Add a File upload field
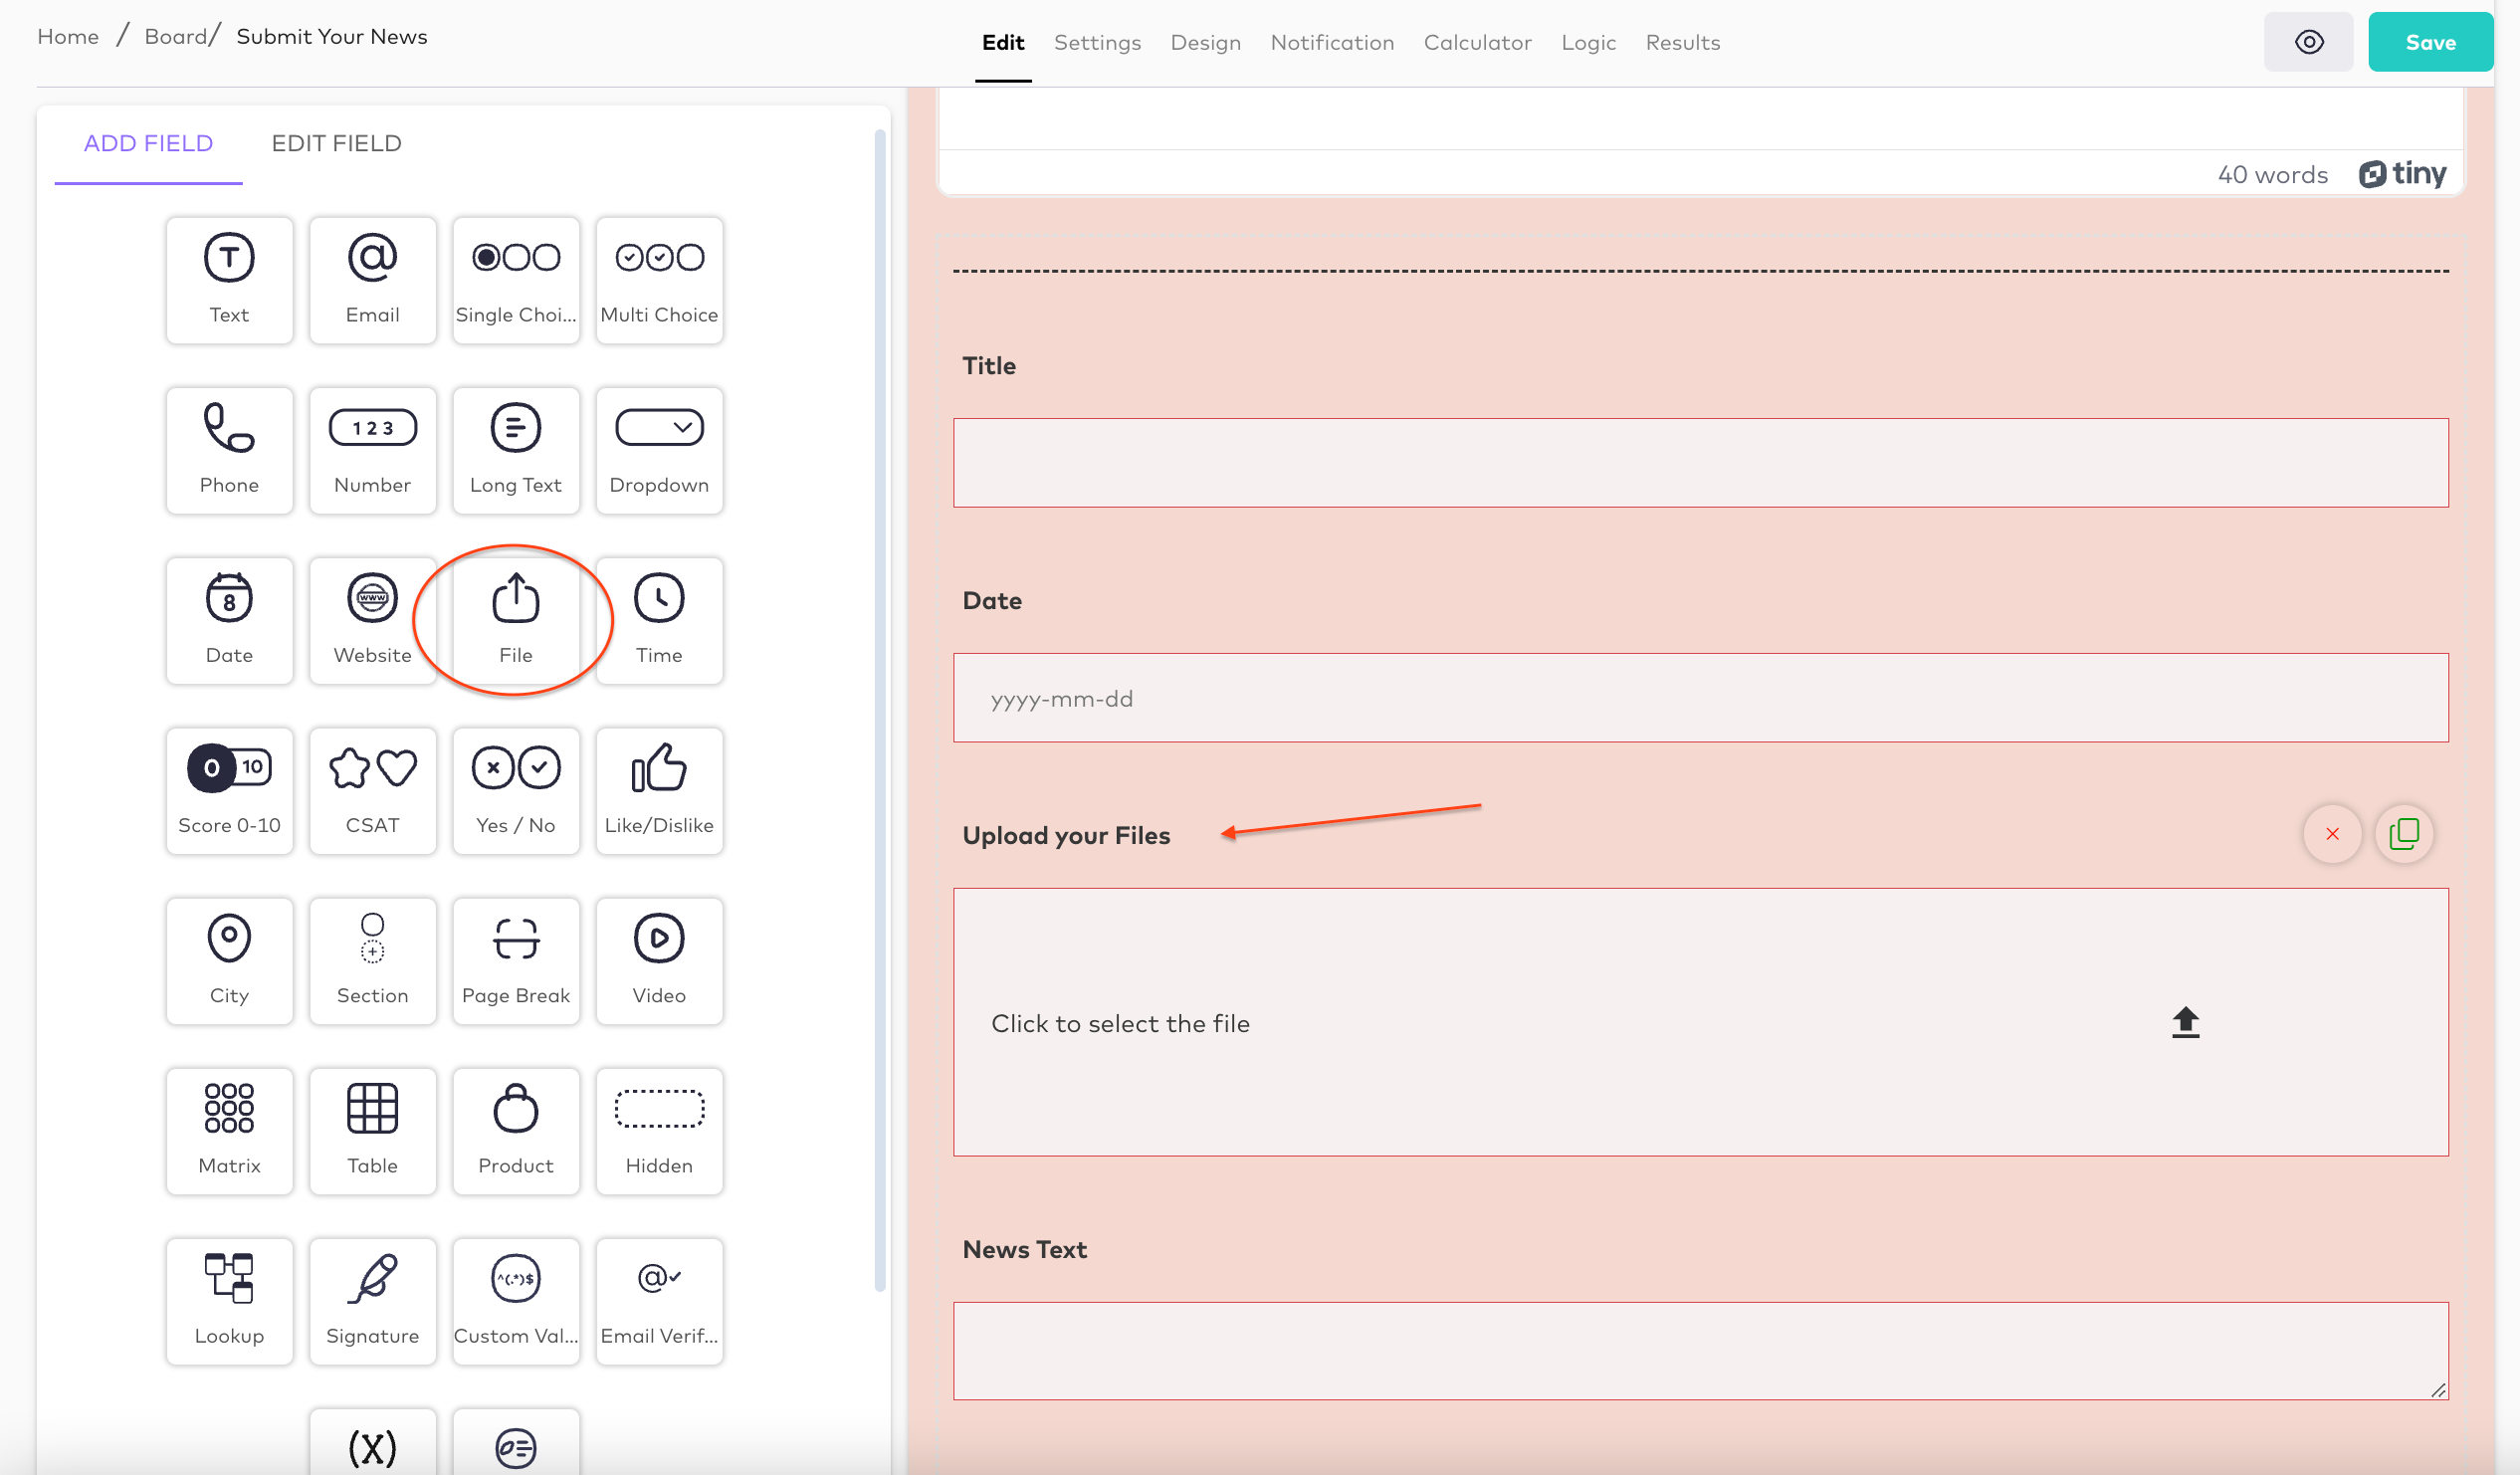Image resolution: width=2520 pixels, height=1475 pixels. pyautogui.click(x=516, y=620)
